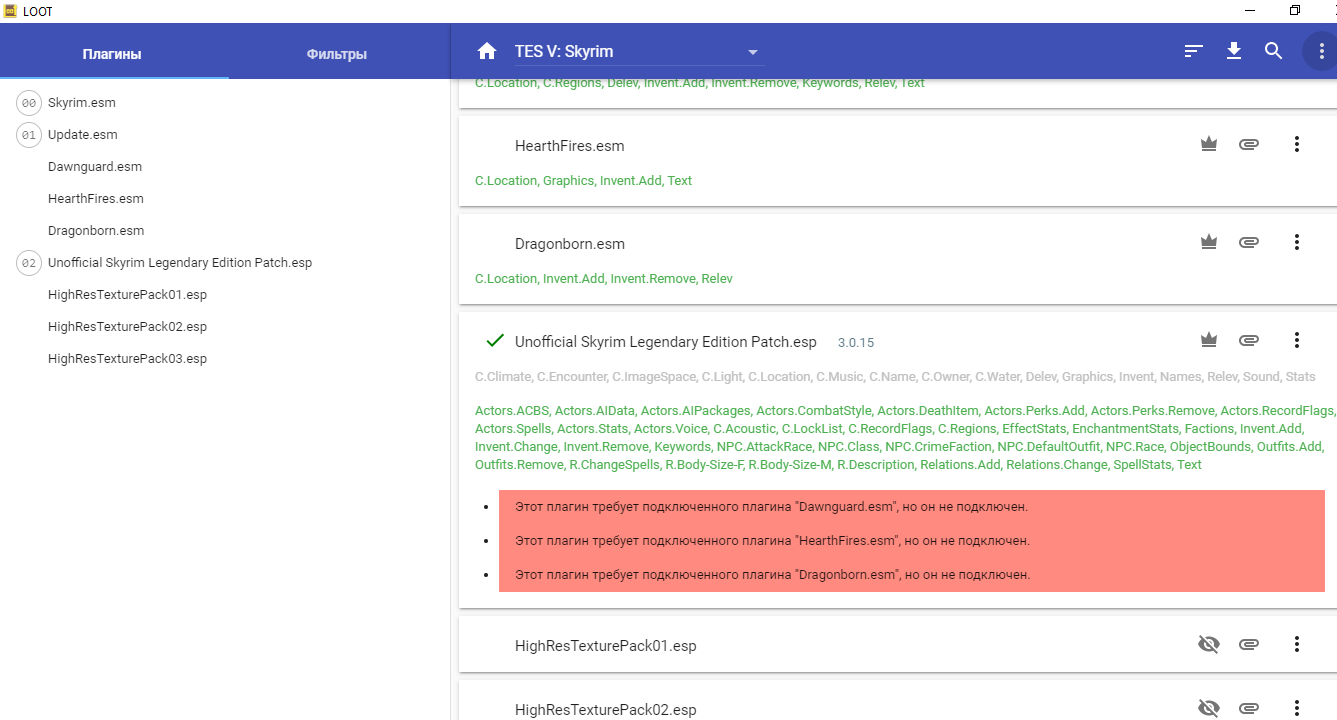The height and width of the screenshot is (720, 1337).
Task: Open the TES V: Skyrim game dropdown
Action: click(x=639, y=52)
